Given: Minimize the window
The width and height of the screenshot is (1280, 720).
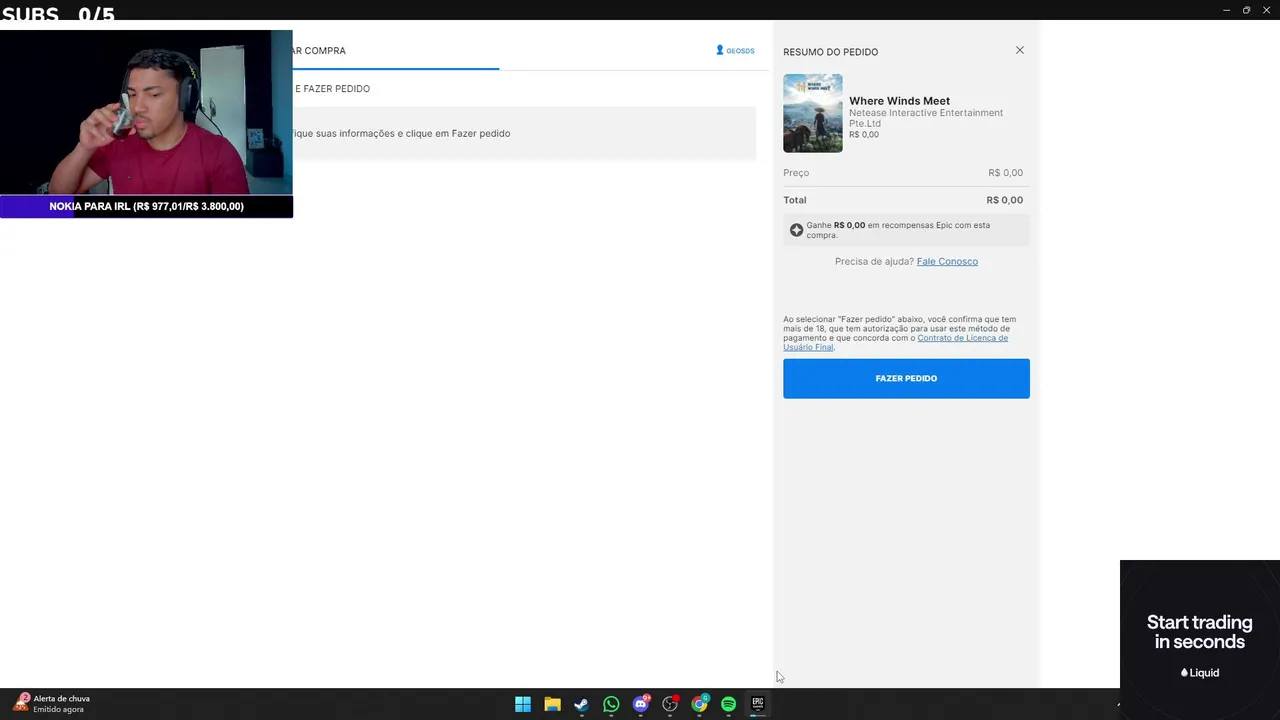Looking at the screenshot, I should click(1227, 10).
